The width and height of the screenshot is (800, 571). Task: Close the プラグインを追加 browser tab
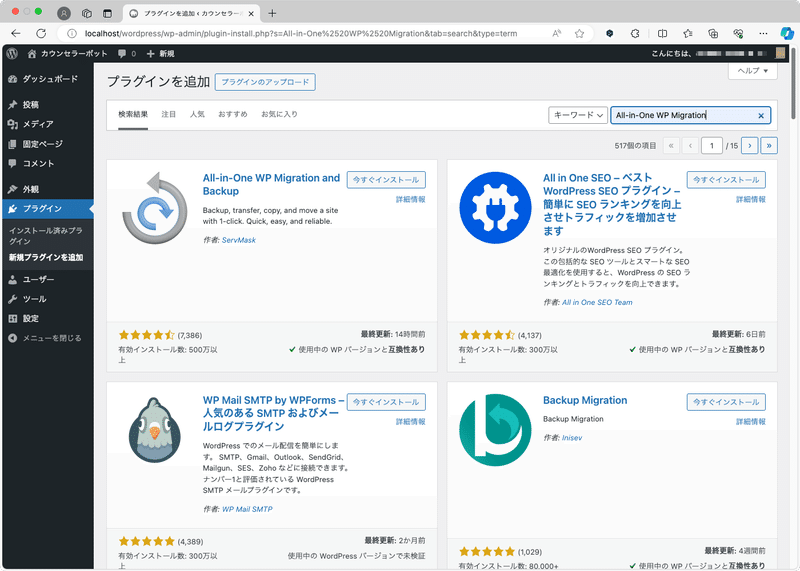251,14
